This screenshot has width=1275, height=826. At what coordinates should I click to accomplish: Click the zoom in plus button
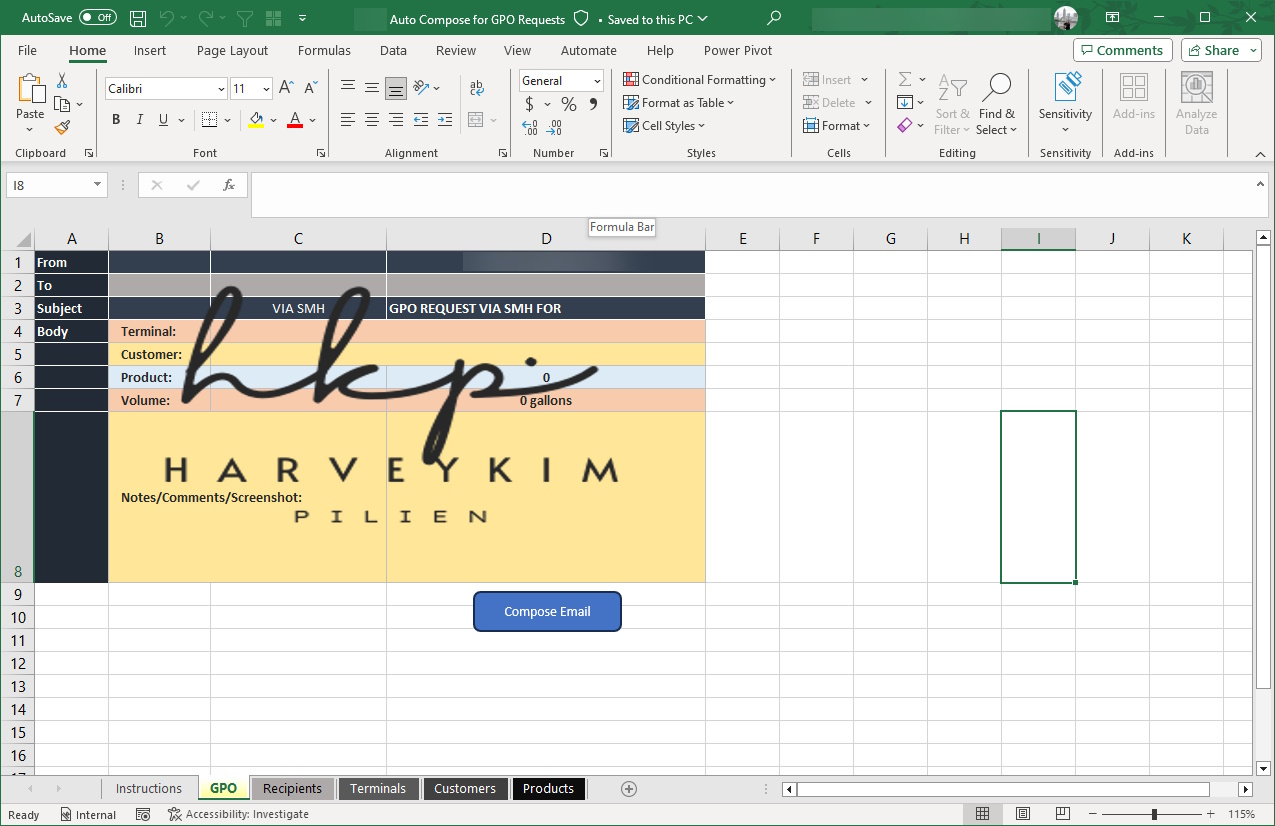[x=1211, y=814]
